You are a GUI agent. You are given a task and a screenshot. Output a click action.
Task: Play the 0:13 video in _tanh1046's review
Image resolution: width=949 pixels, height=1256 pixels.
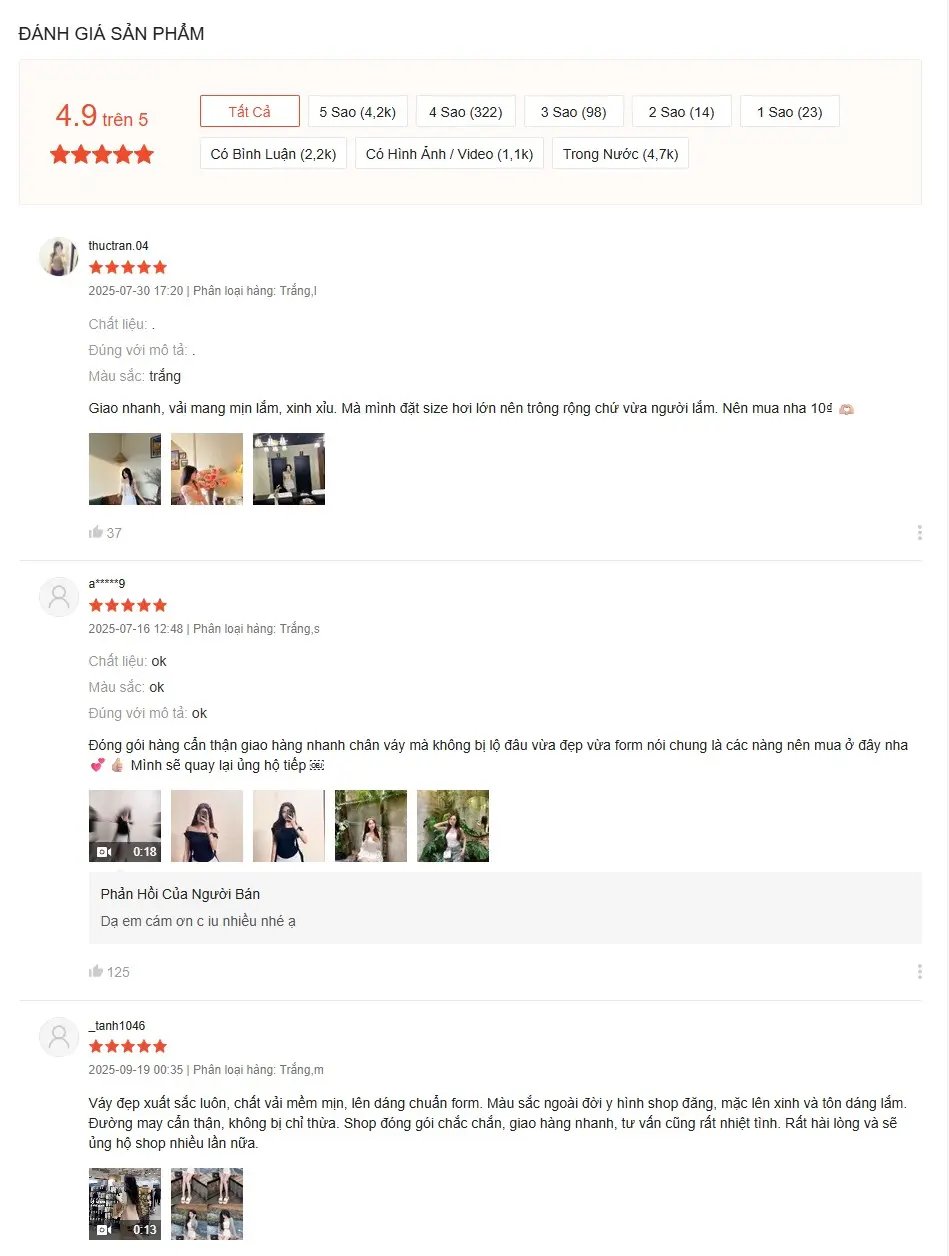(125, 1204)
